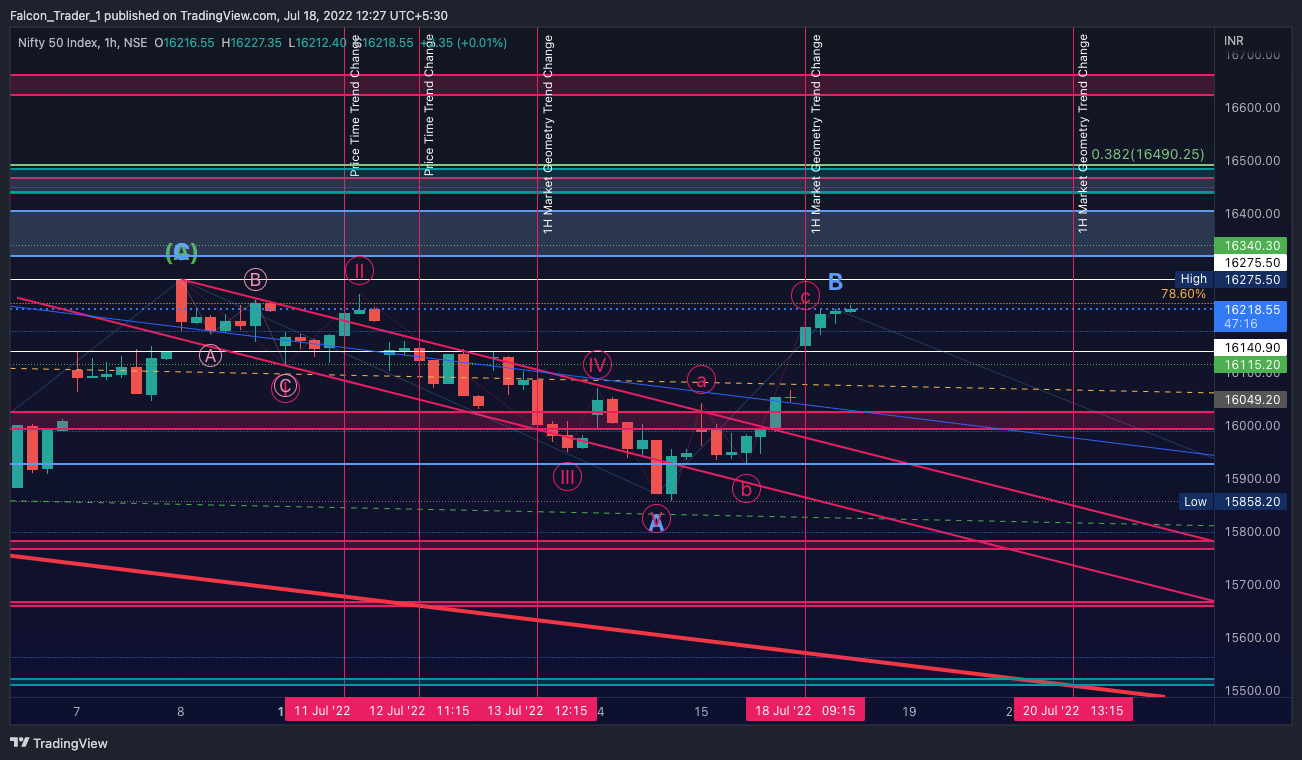Click the current price label 16218.55
Viewport: 1302px width, 760px height.
pyautogui.click(x=1250, y=317)
